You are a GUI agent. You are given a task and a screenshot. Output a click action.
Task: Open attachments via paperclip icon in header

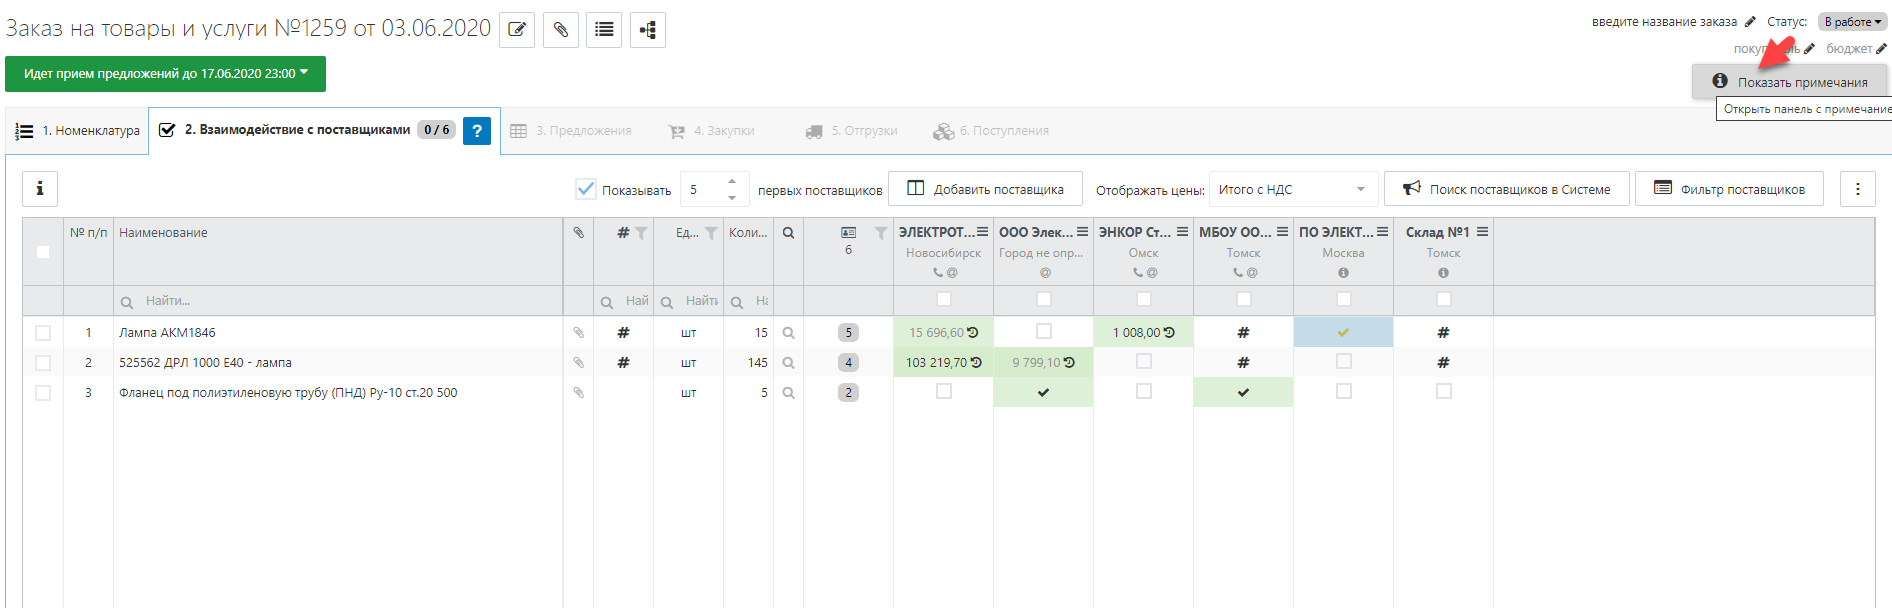[561, 30]
